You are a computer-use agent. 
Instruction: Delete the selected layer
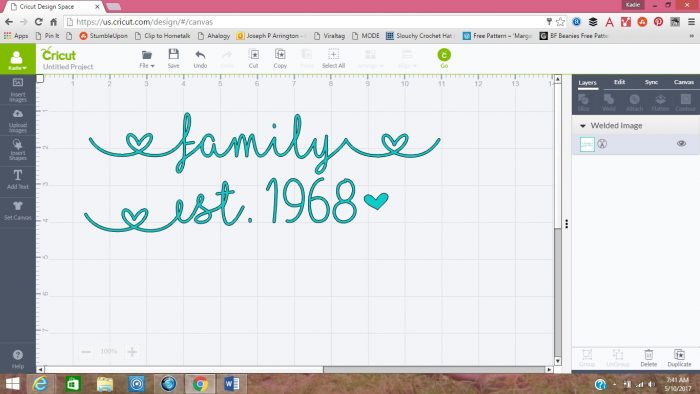pyautogui.click(x=649, y=358)
